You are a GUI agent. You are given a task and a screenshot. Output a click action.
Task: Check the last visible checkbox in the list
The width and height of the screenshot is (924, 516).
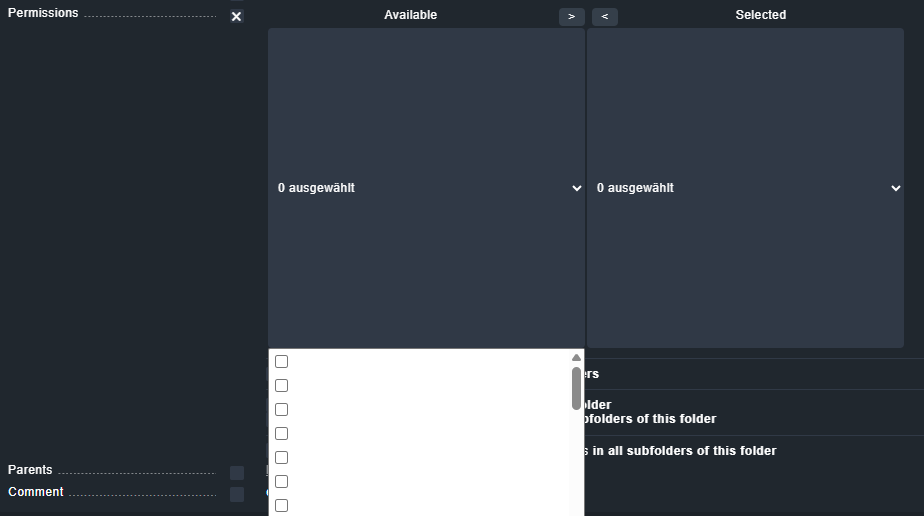coord(281,505)
